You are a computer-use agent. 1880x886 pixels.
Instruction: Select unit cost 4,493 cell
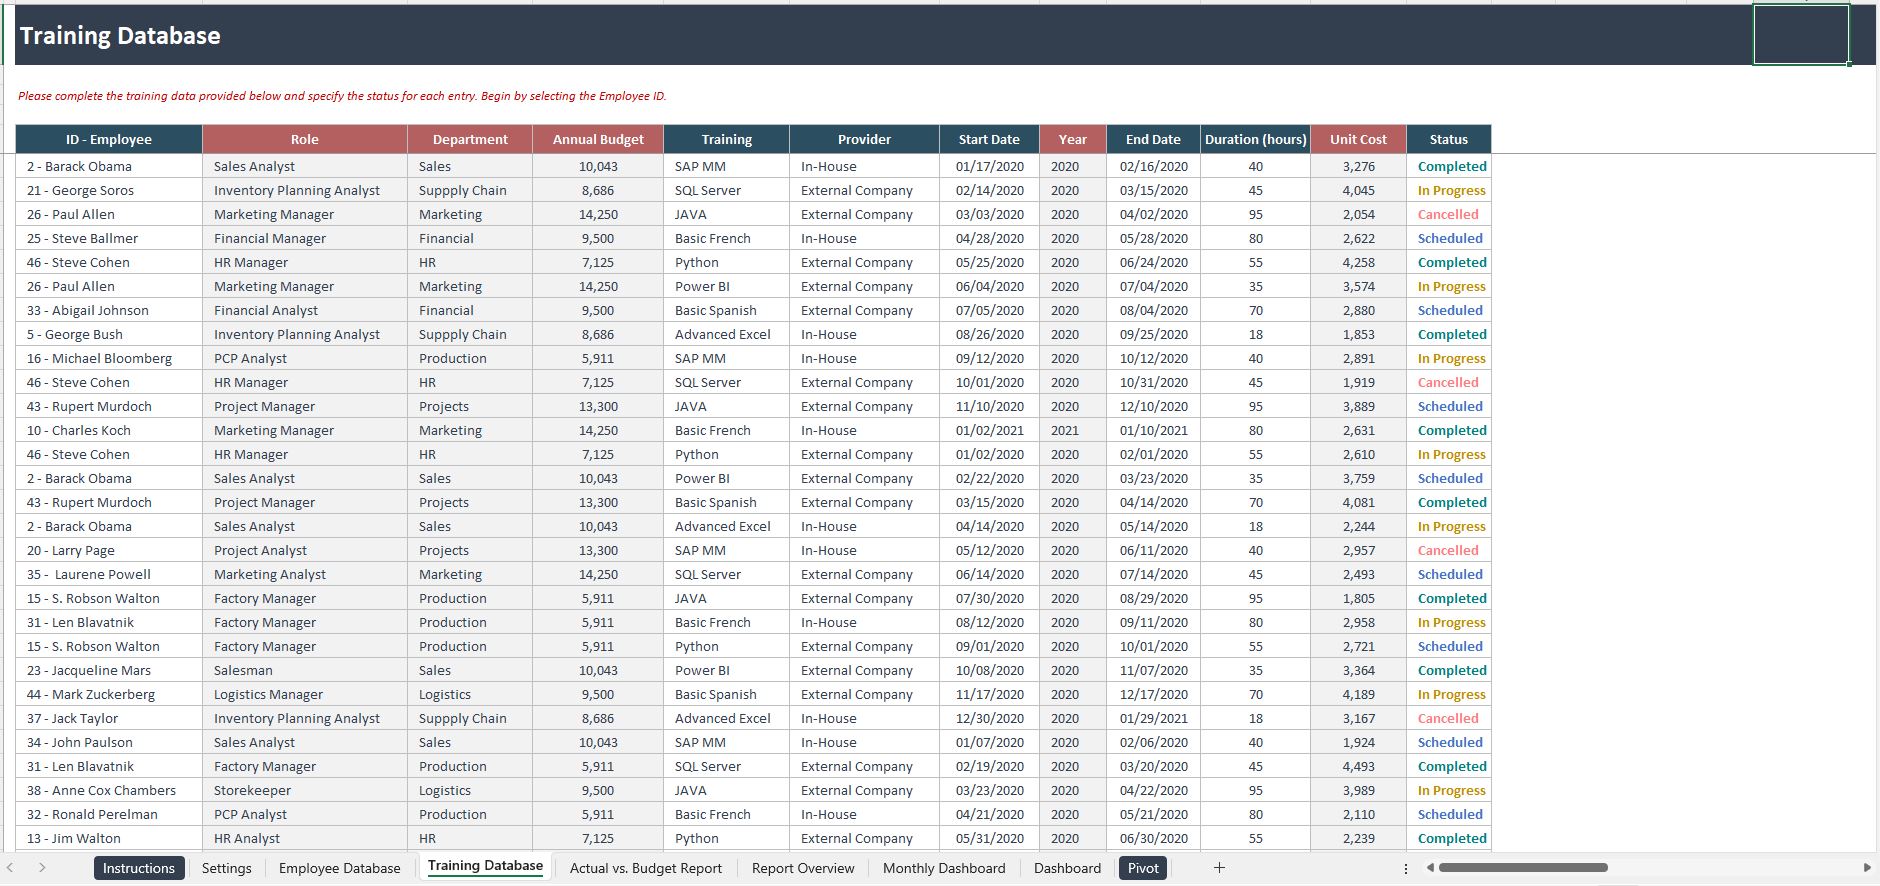1358,766
